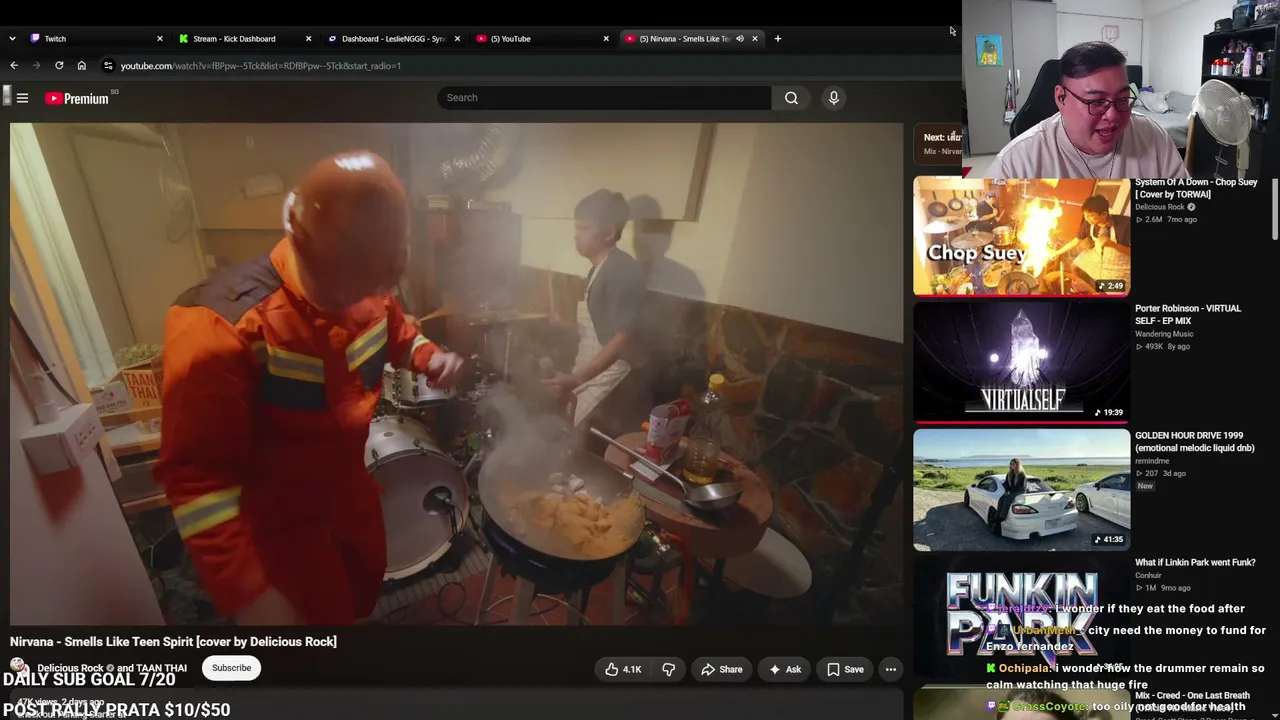The height and width of the screenshot is (720, 1280).
Task: Expand the browser tab search dropdown
Action: pos(12,39)
